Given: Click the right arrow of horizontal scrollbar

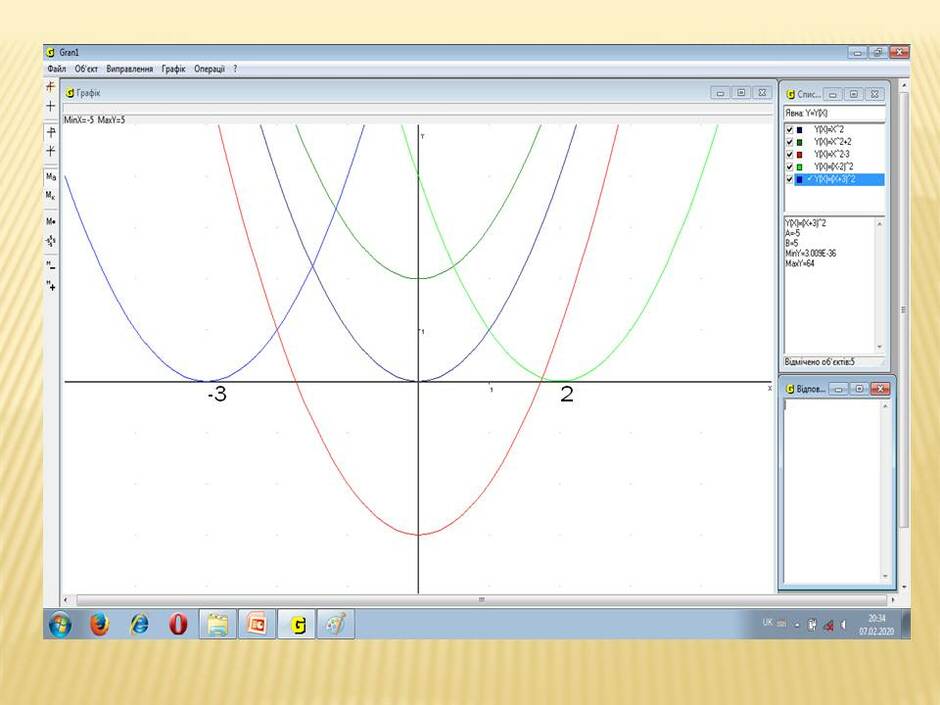Looking at the screenshot, I should [893, 599].
